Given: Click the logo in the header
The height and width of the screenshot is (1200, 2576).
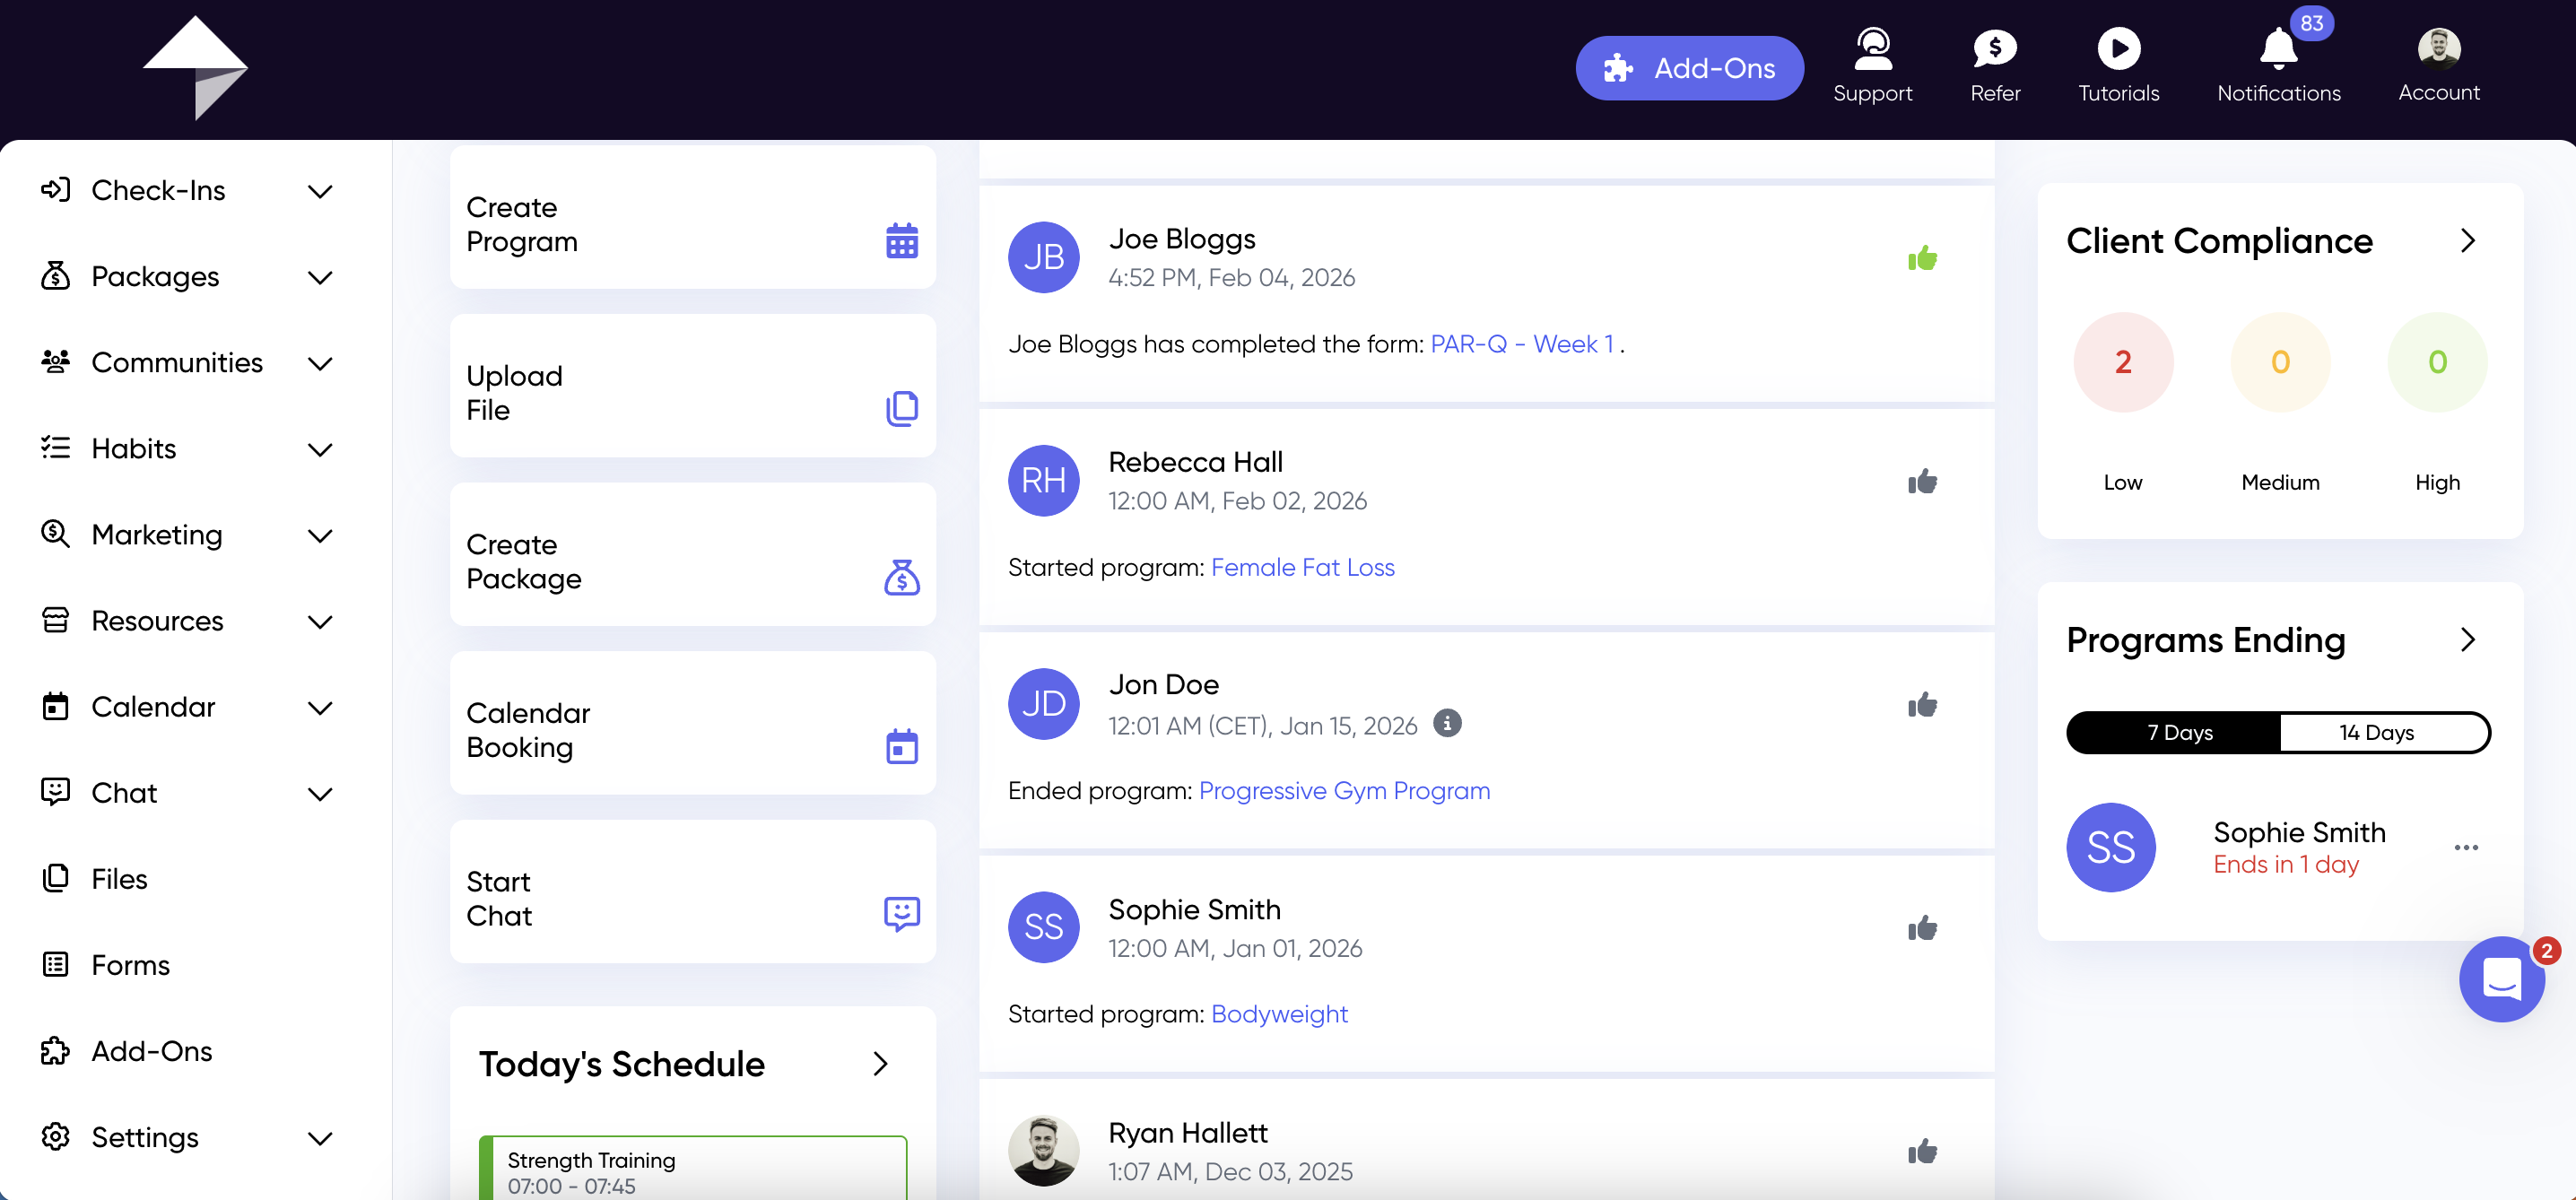Looking at the screenshot, I should point(195,68).
